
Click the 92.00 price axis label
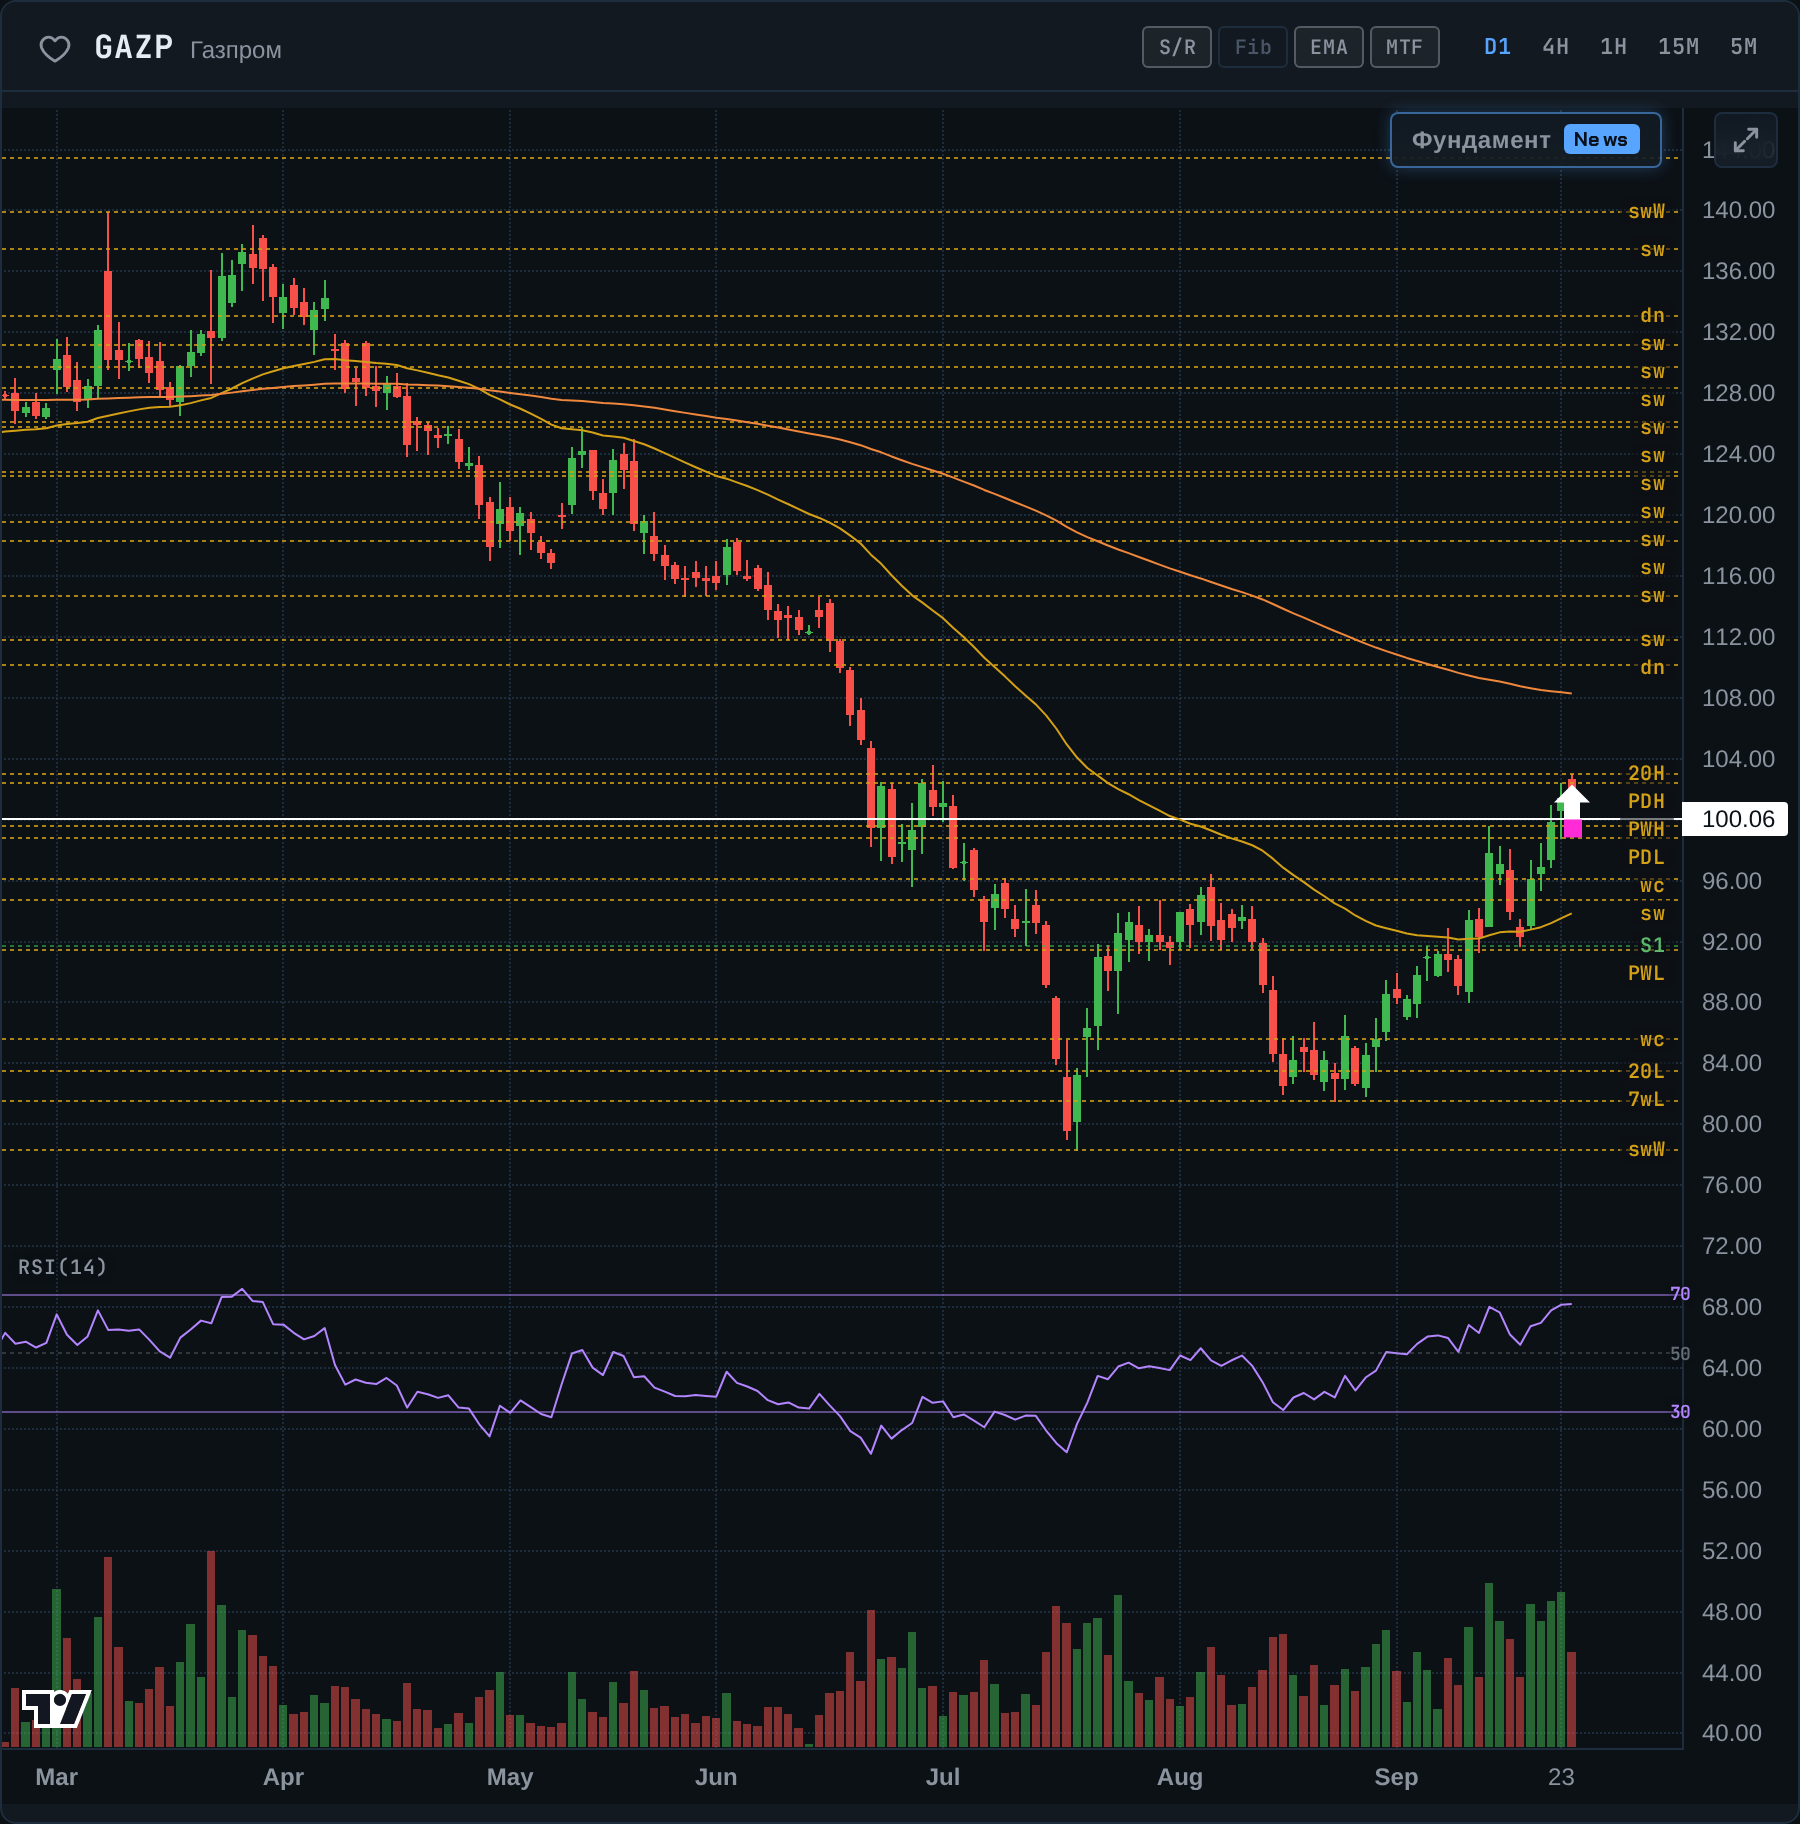click(1732, 942)
